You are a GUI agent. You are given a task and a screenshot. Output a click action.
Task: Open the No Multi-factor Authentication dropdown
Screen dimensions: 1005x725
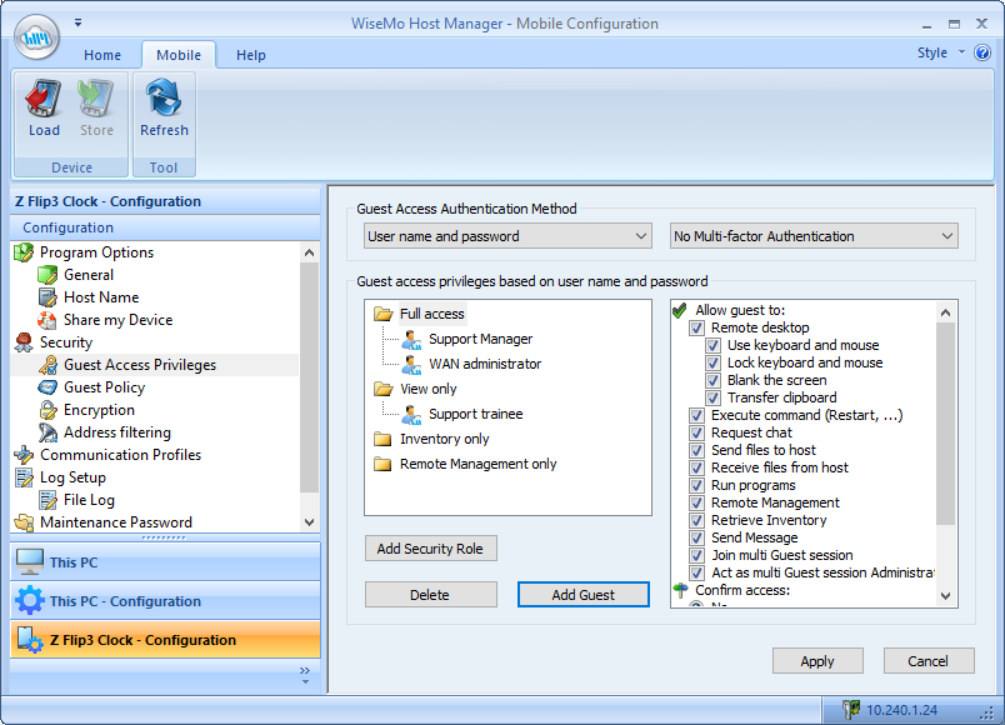pos(944,236)
